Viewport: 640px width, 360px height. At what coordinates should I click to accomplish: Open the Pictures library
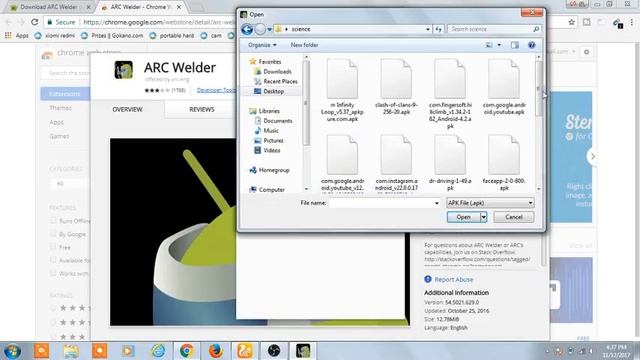click(269, 140)
